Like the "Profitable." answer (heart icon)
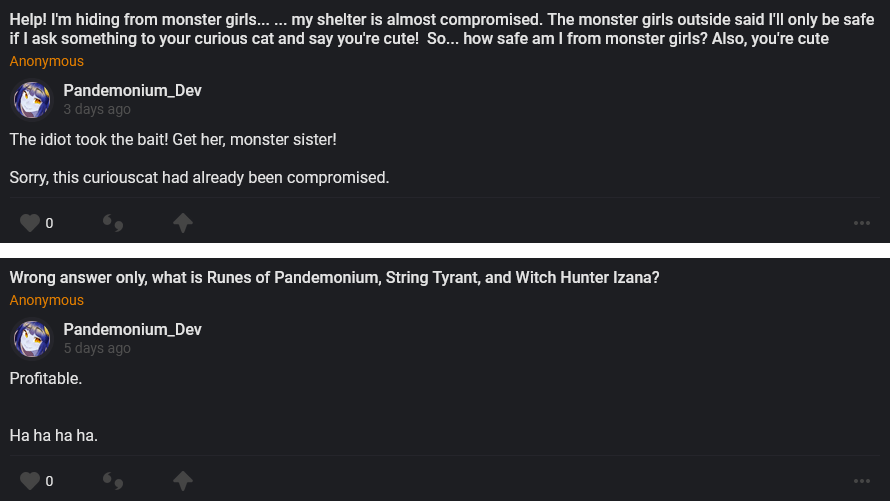Viewport: 890px width, 501px height. (30, 481)
